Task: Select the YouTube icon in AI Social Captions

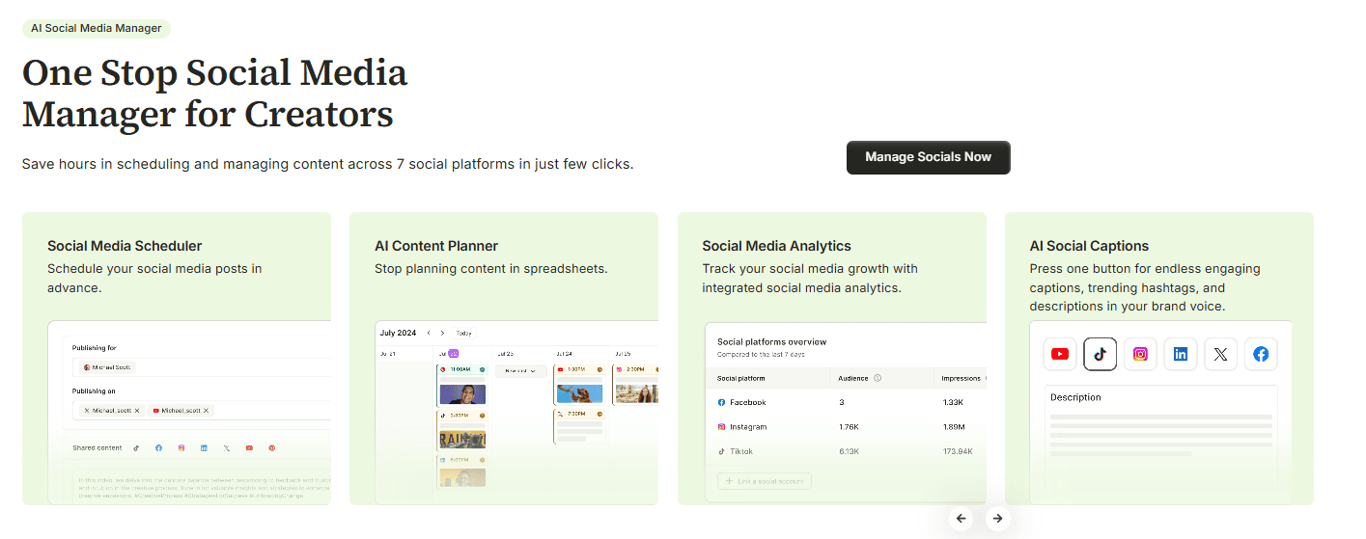Action: [x=1060, y=354]
